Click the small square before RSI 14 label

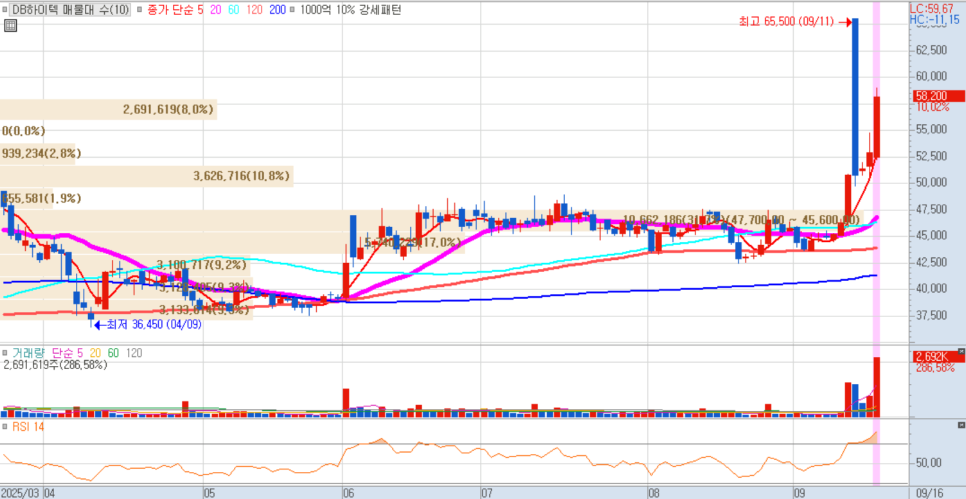point(5,427)
